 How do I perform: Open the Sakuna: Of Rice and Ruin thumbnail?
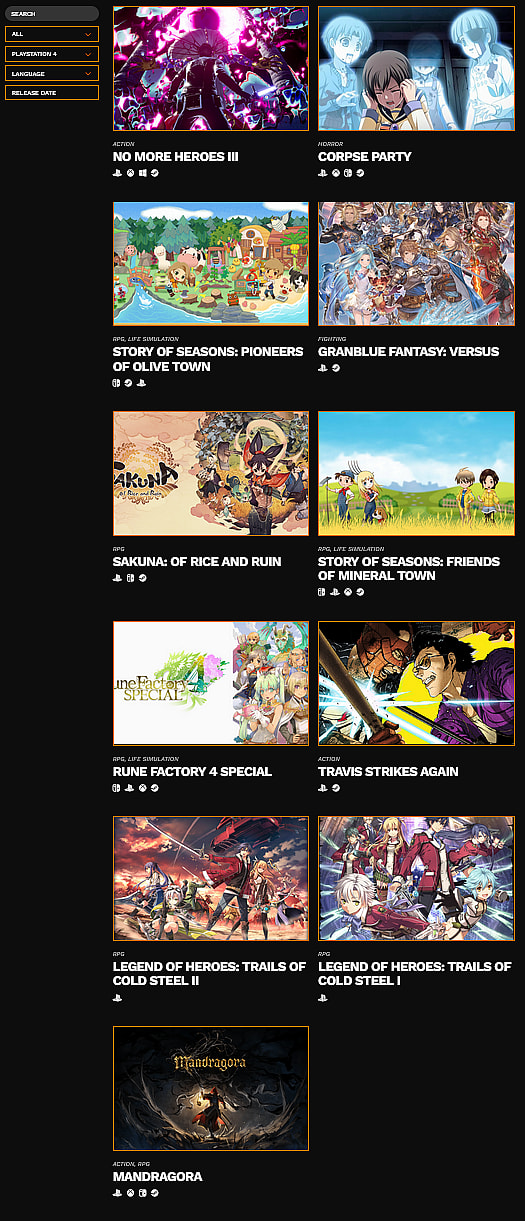(211, 473)
